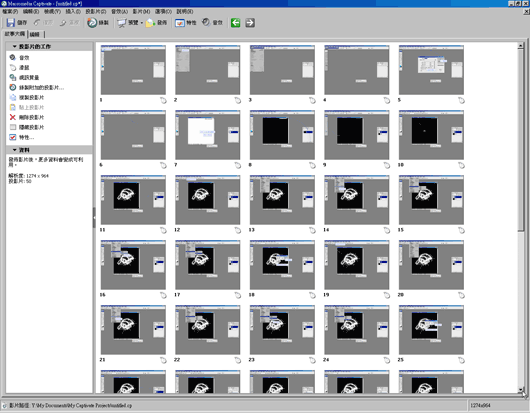Screen dimensions: 530x413
Task: Click the mouse icon under slide 9
Action: click(387, 165)
